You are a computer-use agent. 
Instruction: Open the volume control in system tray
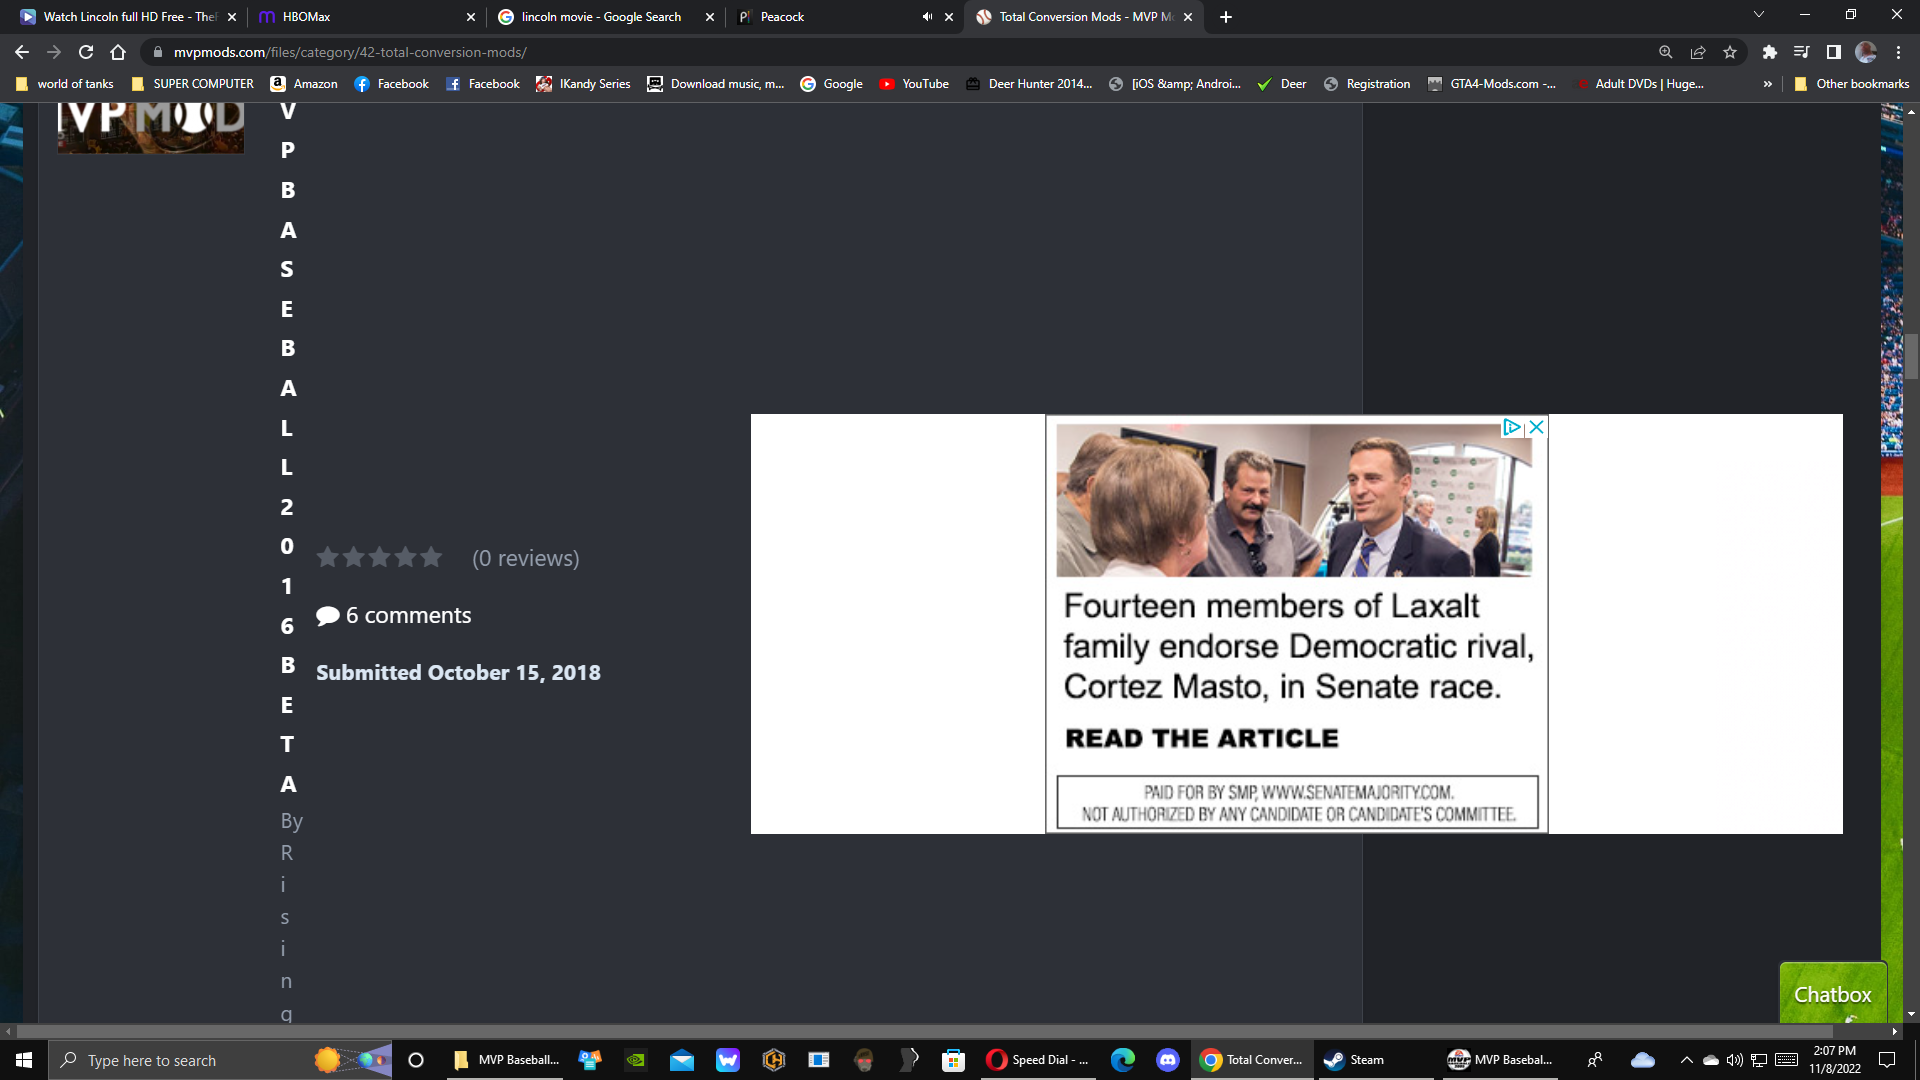(1734, 1060)
